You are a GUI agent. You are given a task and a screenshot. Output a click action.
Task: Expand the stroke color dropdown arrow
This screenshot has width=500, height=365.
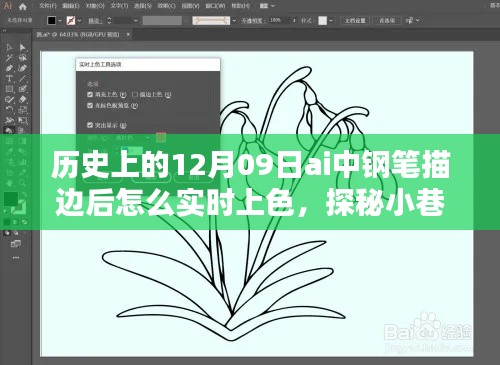tap(79, 21)
